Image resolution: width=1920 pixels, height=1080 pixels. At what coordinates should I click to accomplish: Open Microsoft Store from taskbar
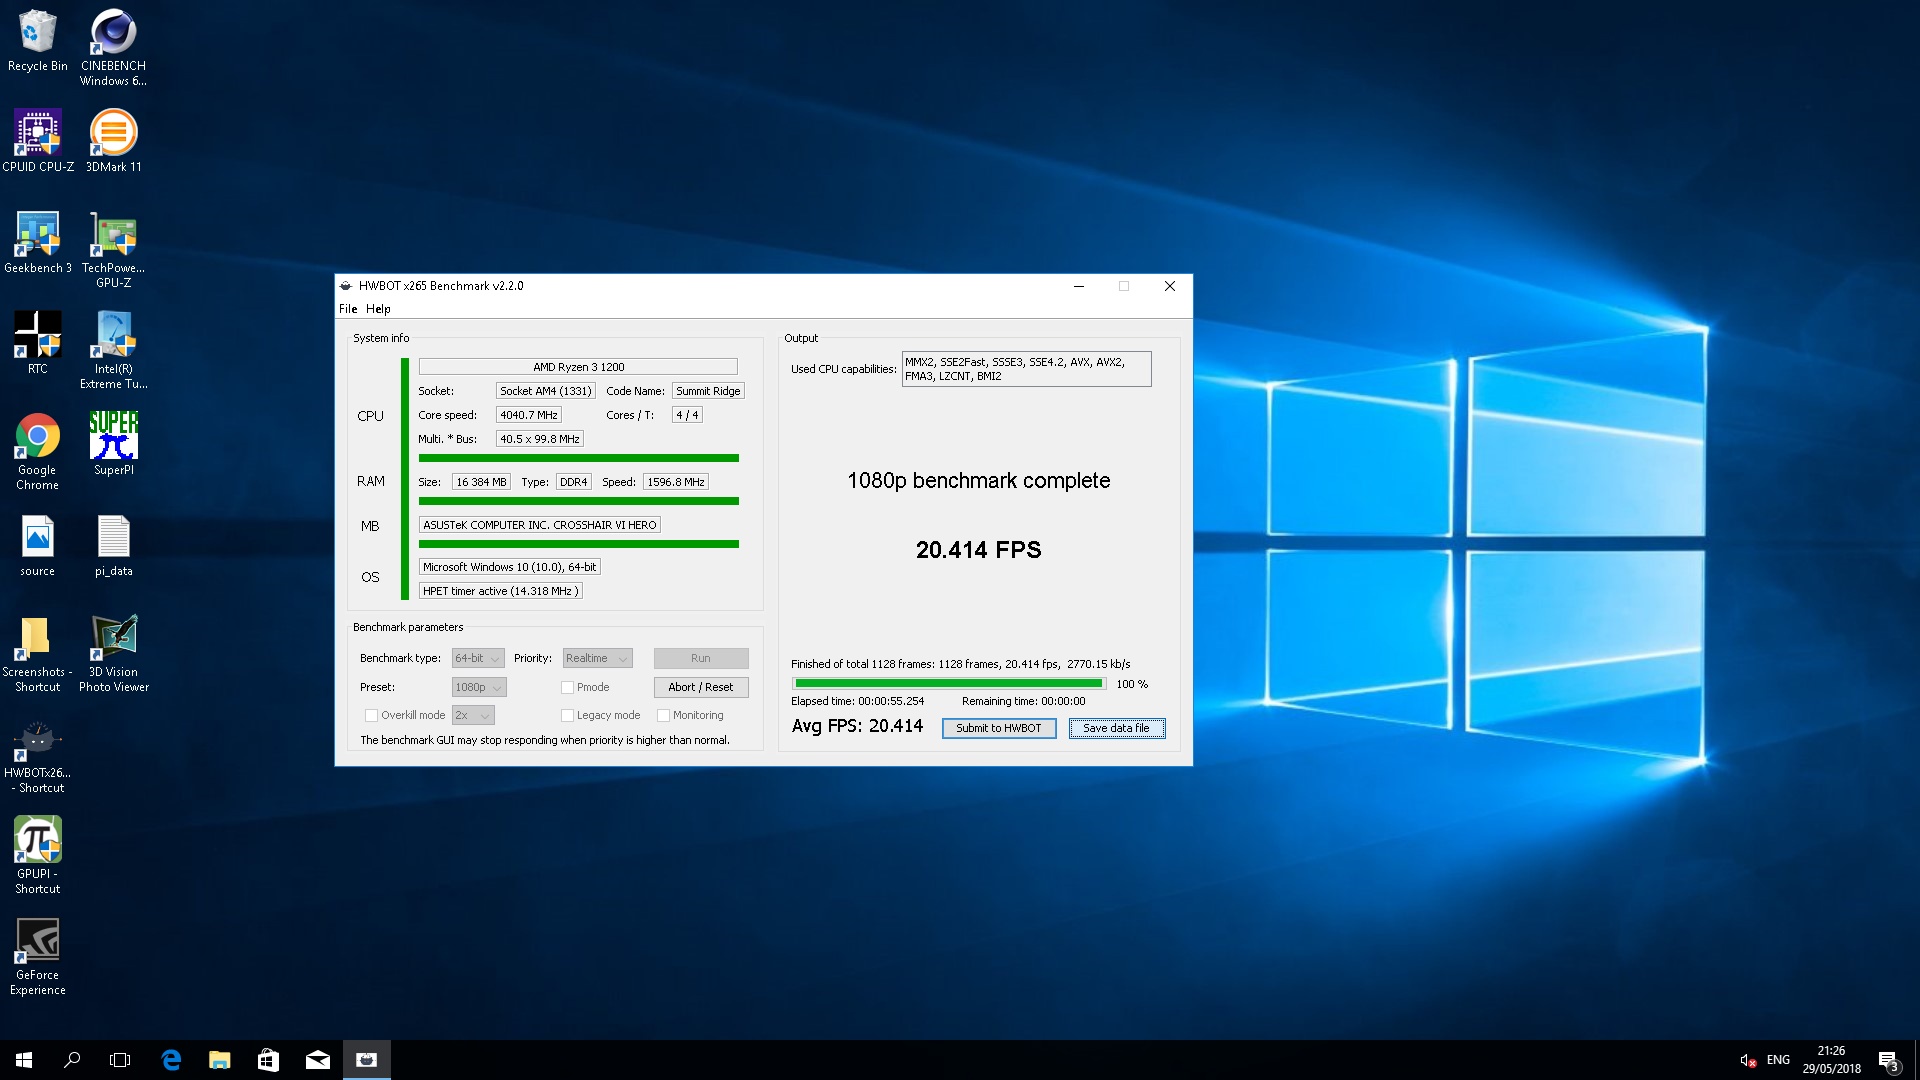click(268, 1060)
